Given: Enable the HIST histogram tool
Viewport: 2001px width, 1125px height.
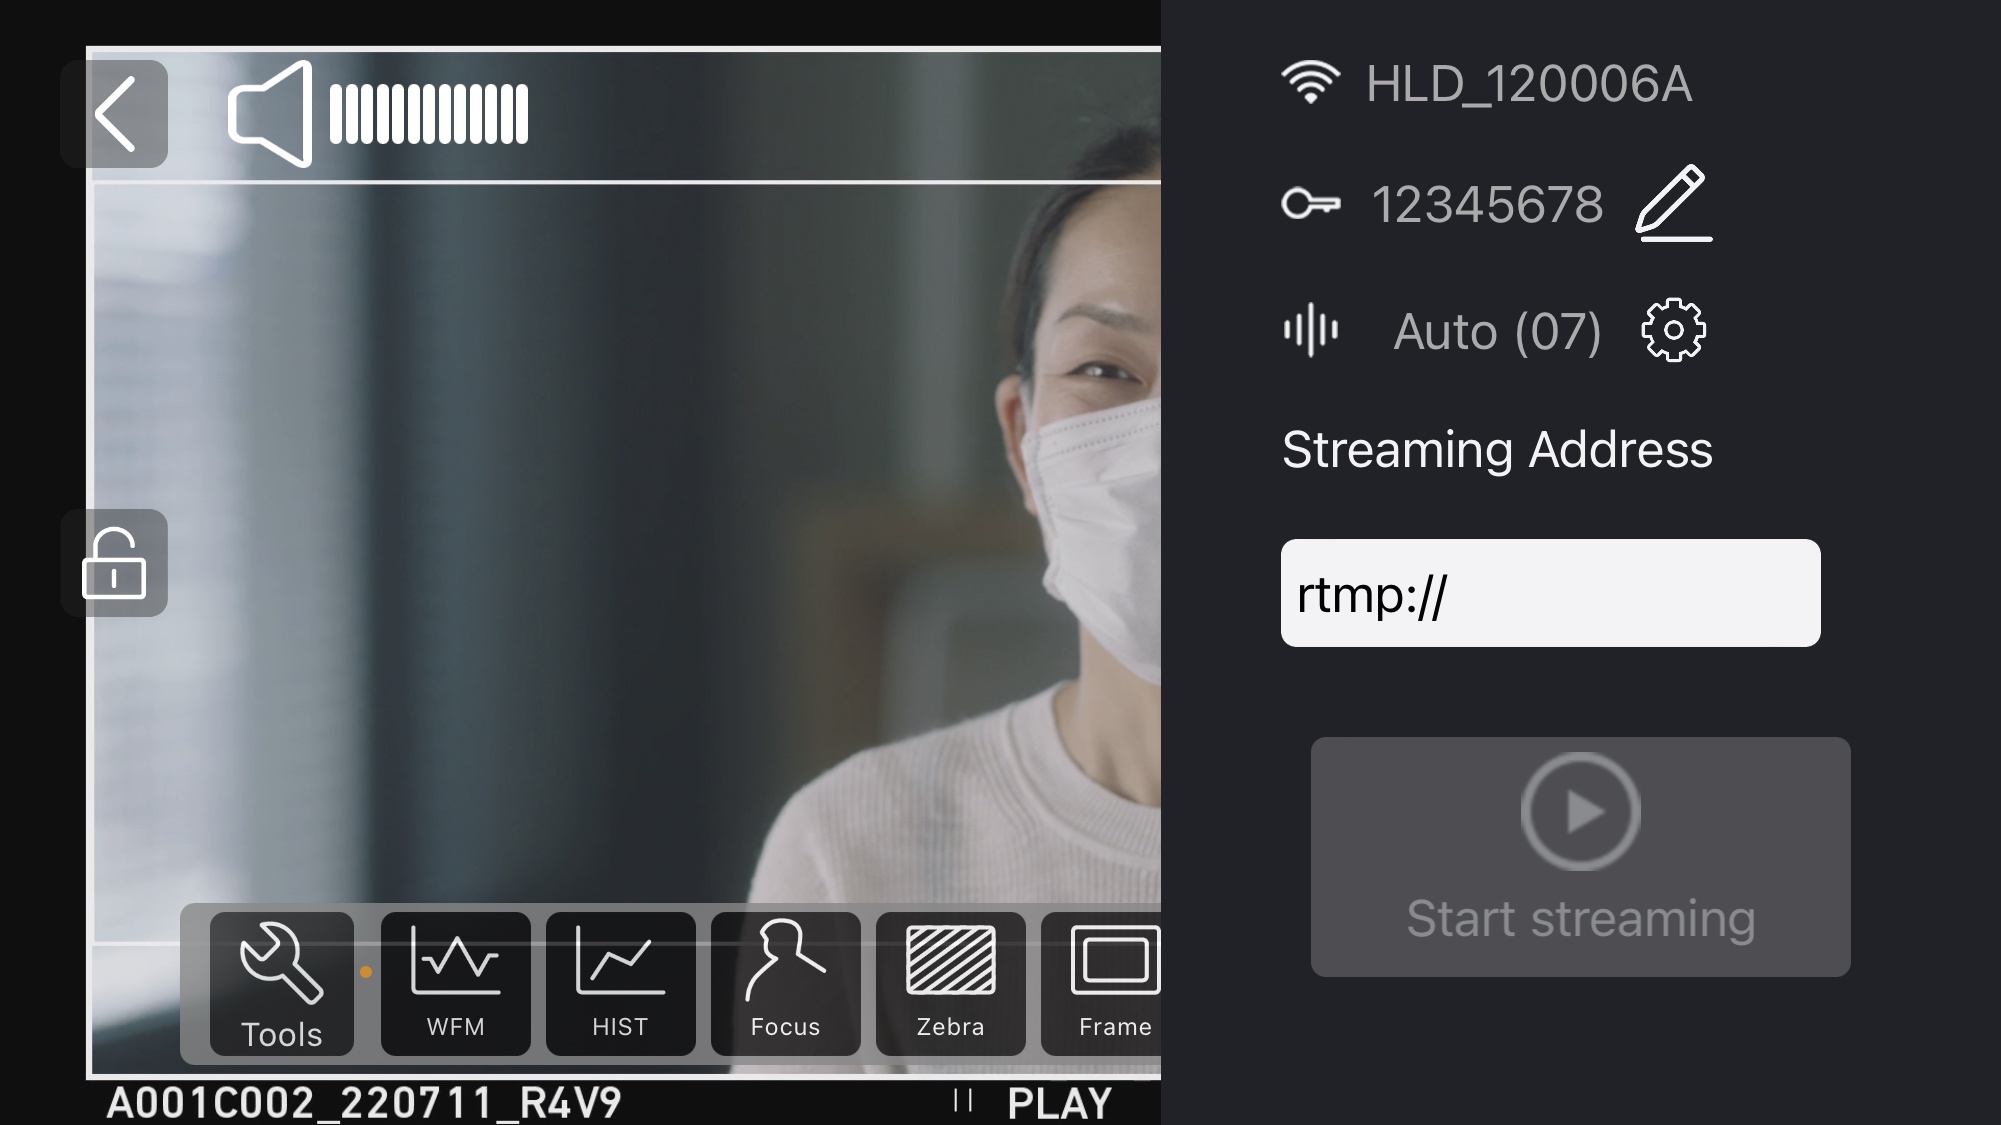Looking at the screenshot, I should [621, 984].
